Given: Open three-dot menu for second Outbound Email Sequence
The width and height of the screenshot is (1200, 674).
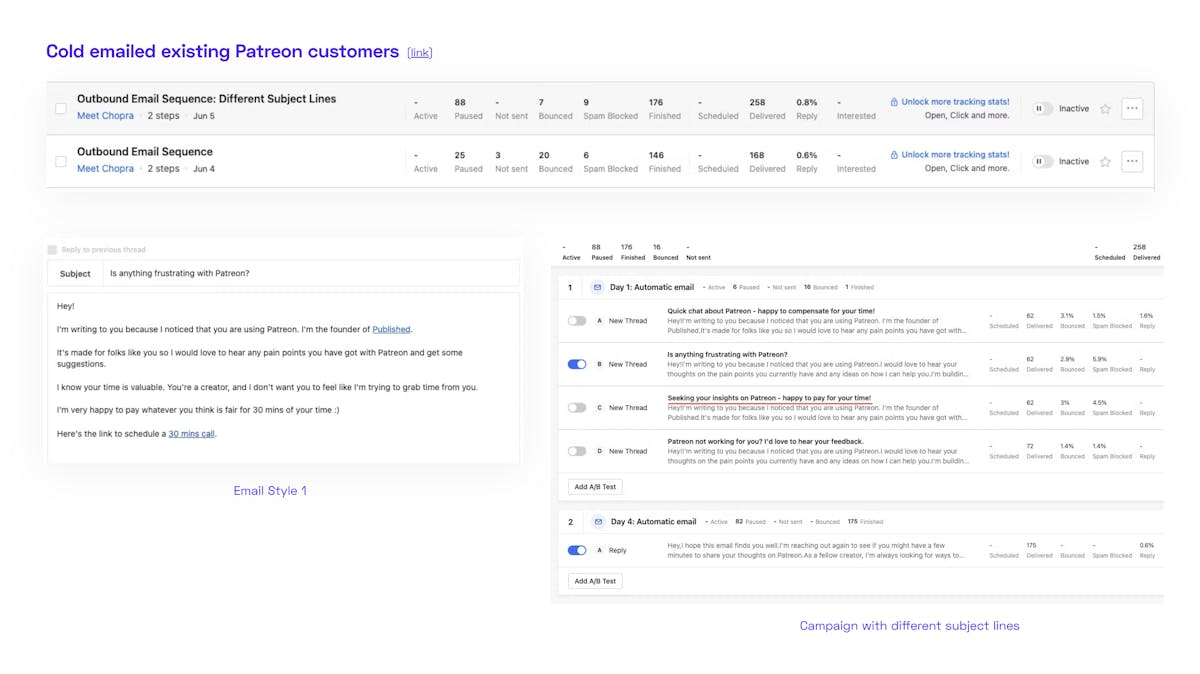Looking at the screenshot, I should [x=1132, y=162].
